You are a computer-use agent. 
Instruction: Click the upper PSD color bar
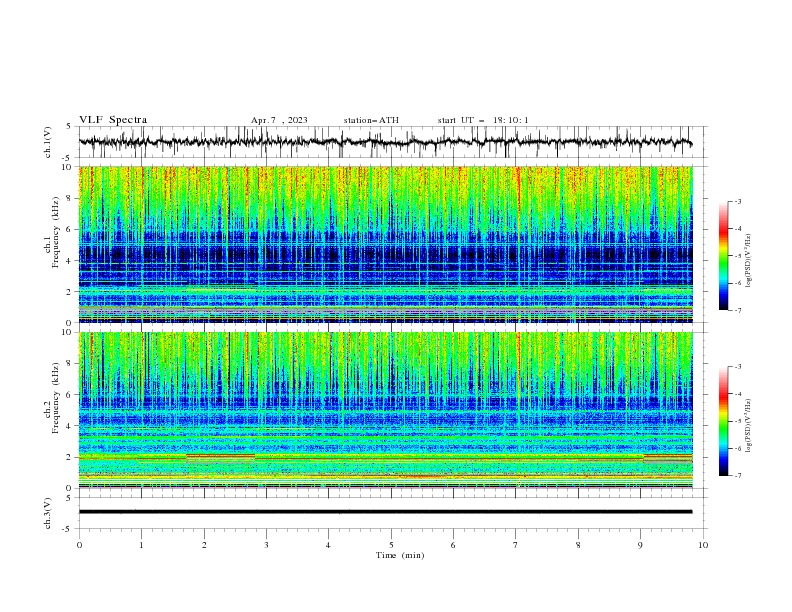click(723, 255)
